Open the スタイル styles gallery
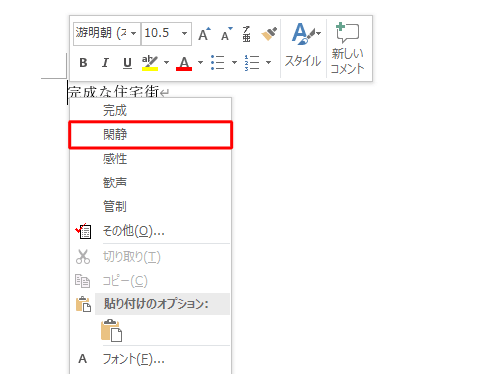 click(303, 47)
